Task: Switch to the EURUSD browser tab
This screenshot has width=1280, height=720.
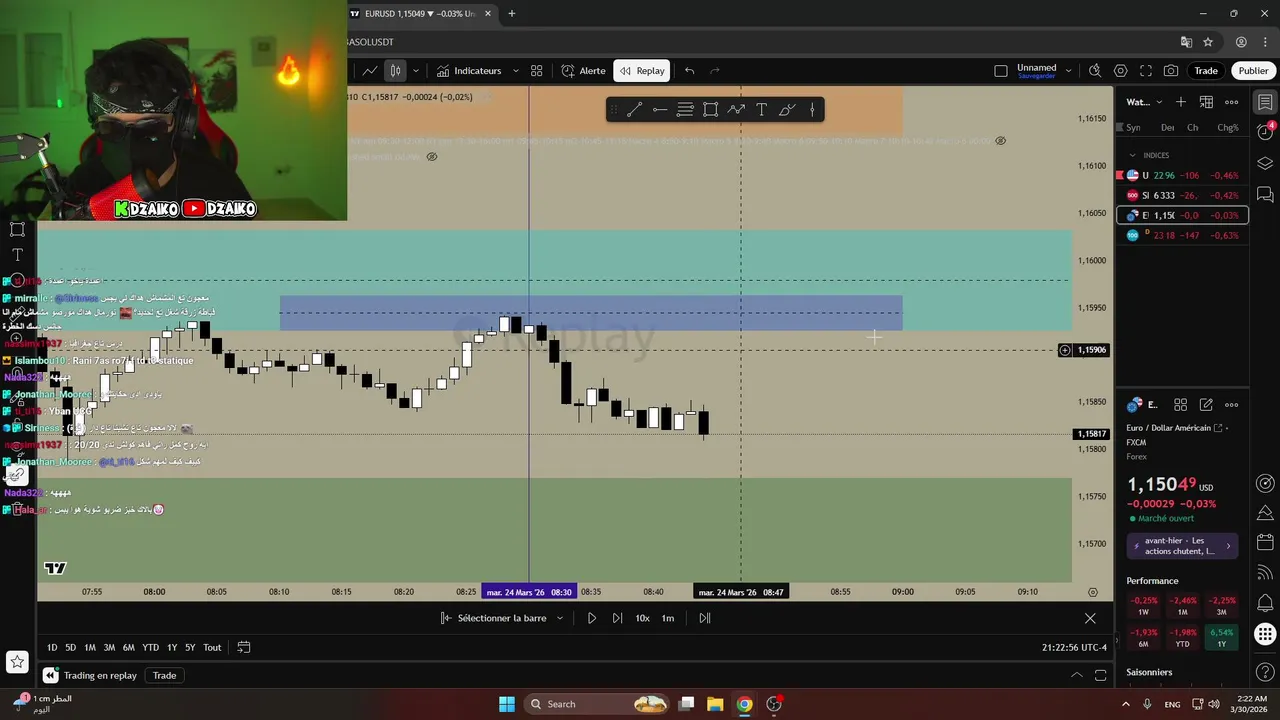Action: pyautogui.click(x=420, y=14)
